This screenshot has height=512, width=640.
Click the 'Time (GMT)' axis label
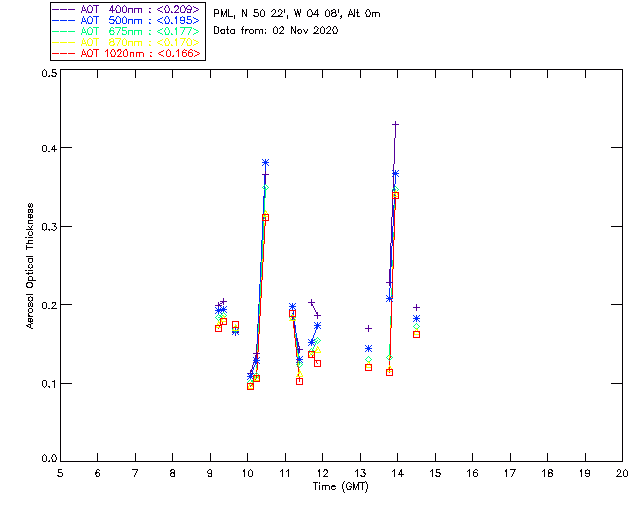coord(340,487)
